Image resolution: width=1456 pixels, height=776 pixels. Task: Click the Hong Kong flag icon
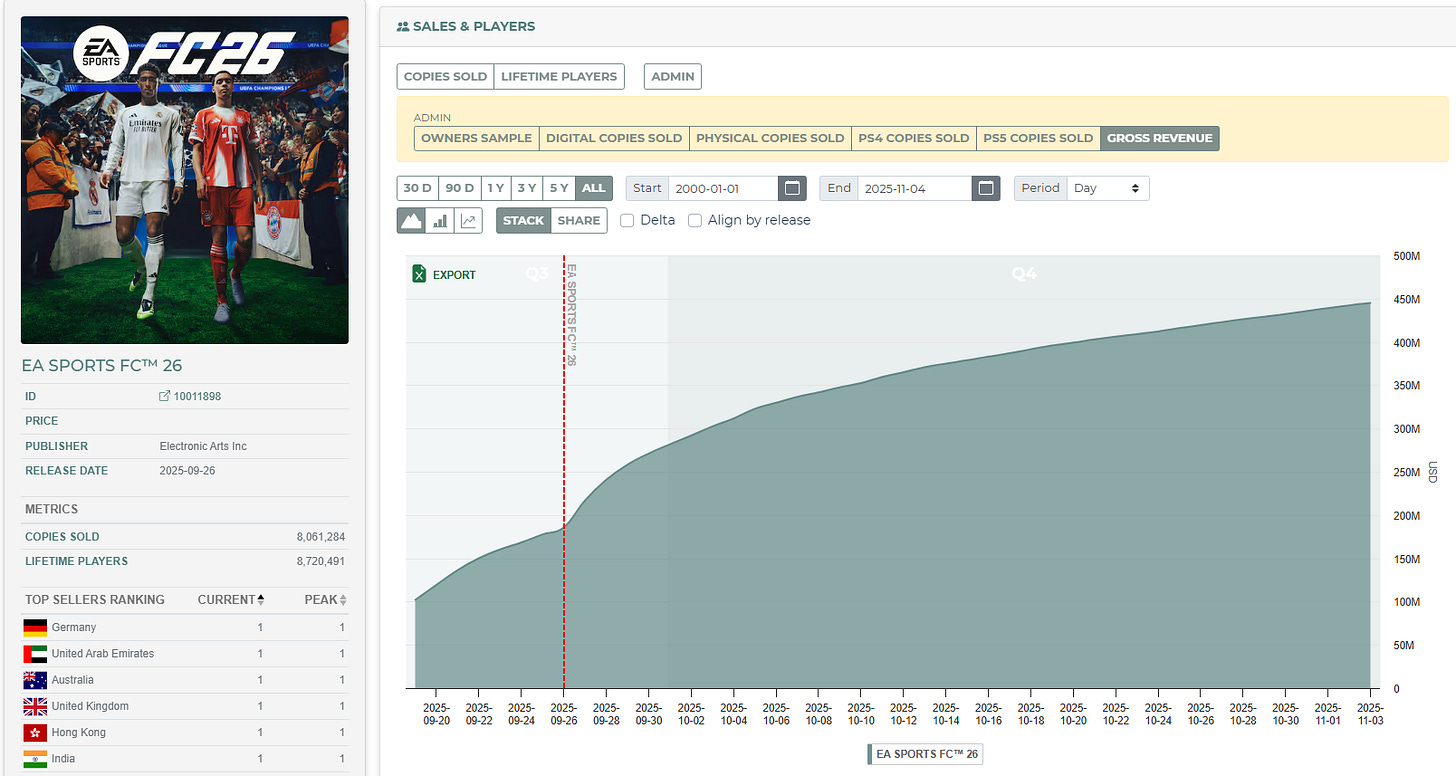pos(35,732)
